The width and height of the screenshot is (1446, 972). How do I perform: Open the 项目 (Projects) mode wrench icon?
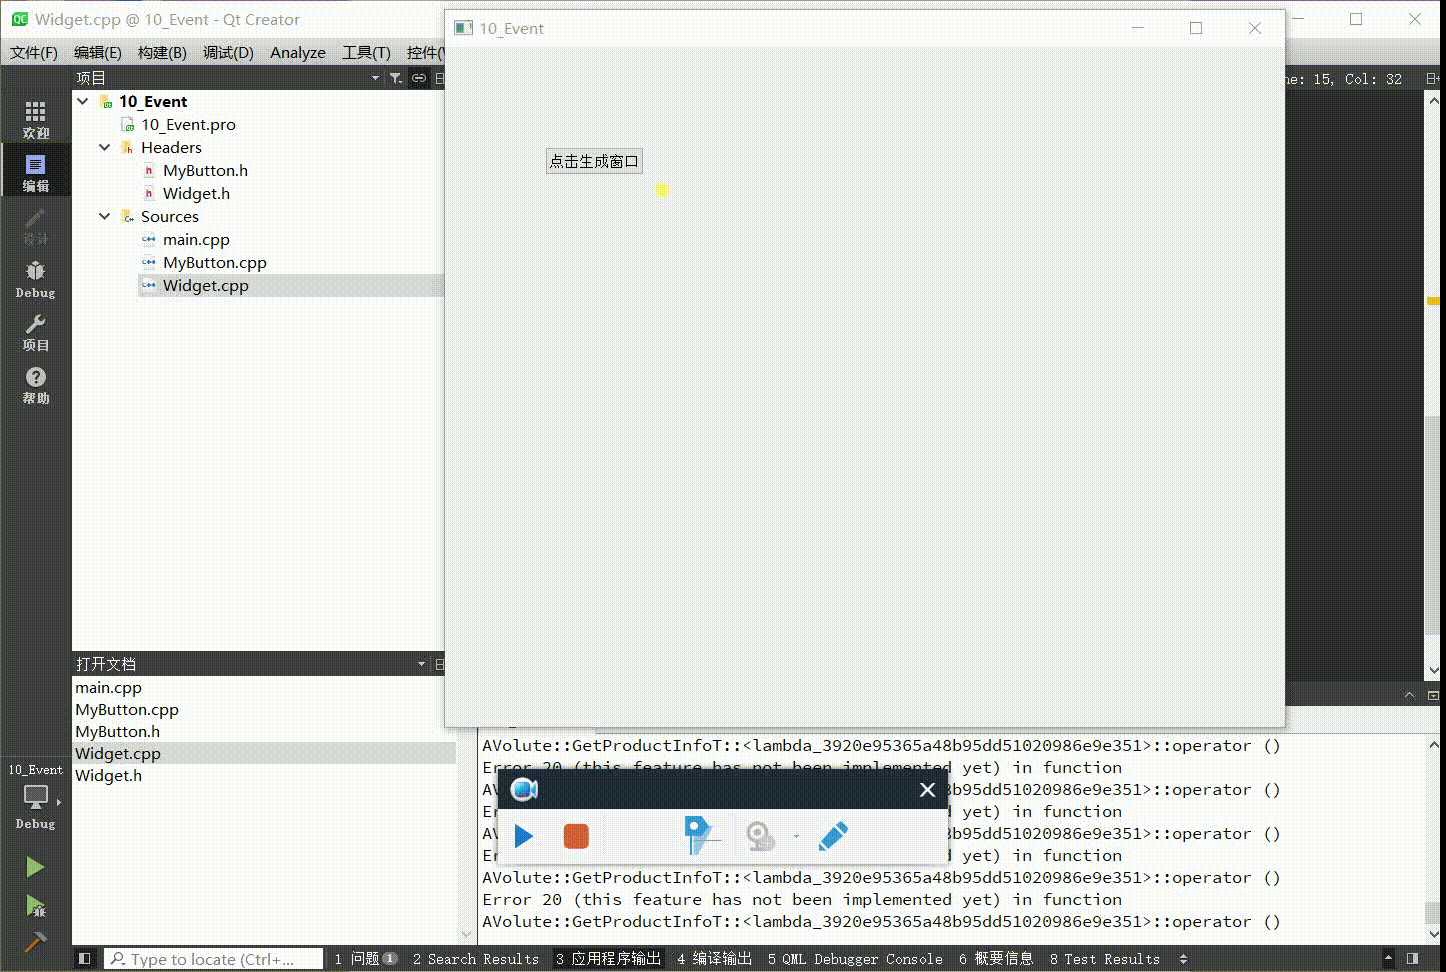(35, 332)
